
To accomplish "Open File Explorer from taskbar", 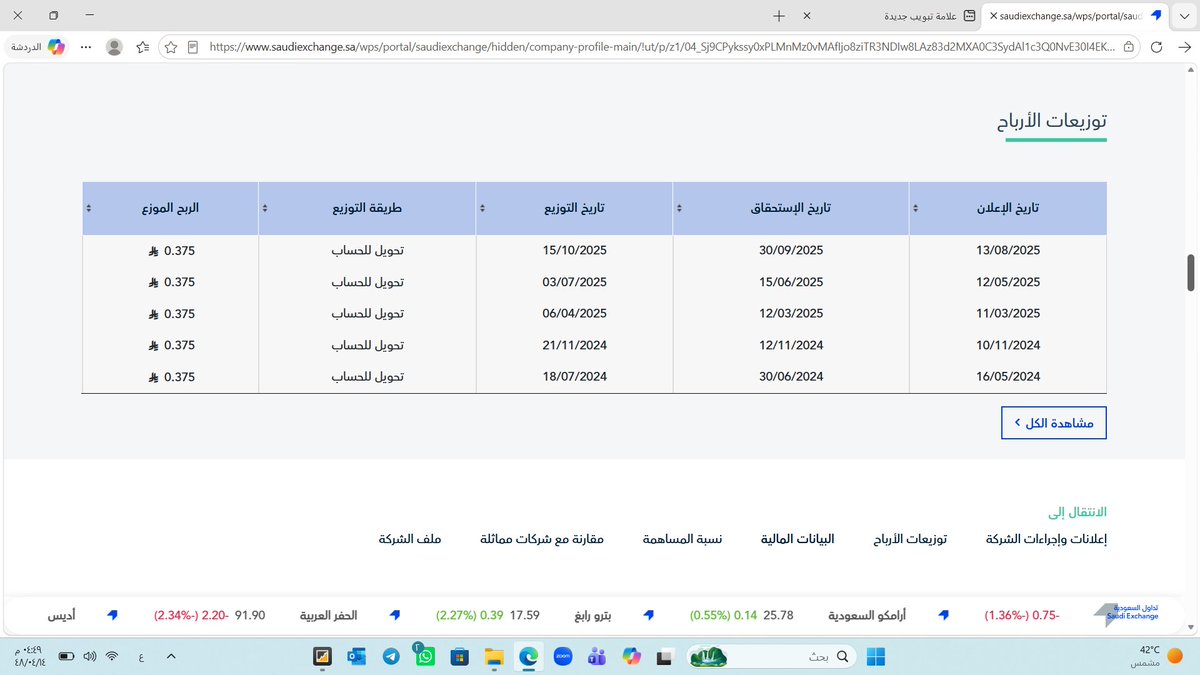I will [x=493, y=656].
